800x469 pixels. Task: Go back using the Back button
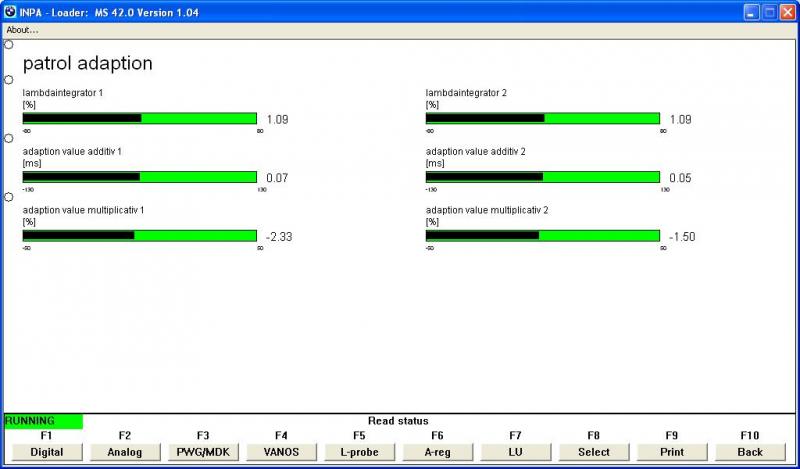tap(749, 452)
